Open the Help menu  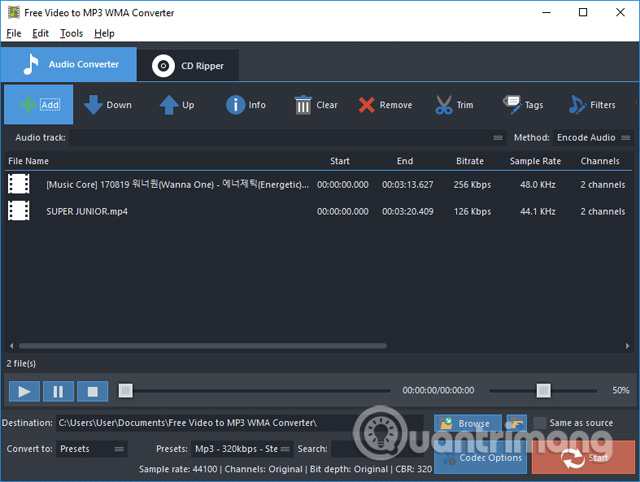click(x=104, y=33)
